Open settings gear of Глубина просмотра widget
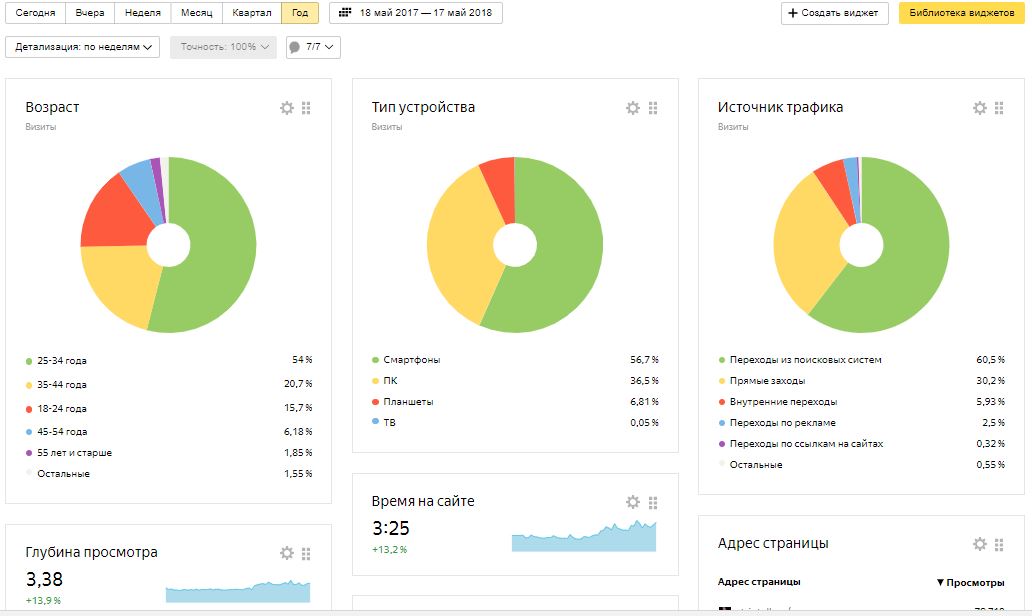 287,553
